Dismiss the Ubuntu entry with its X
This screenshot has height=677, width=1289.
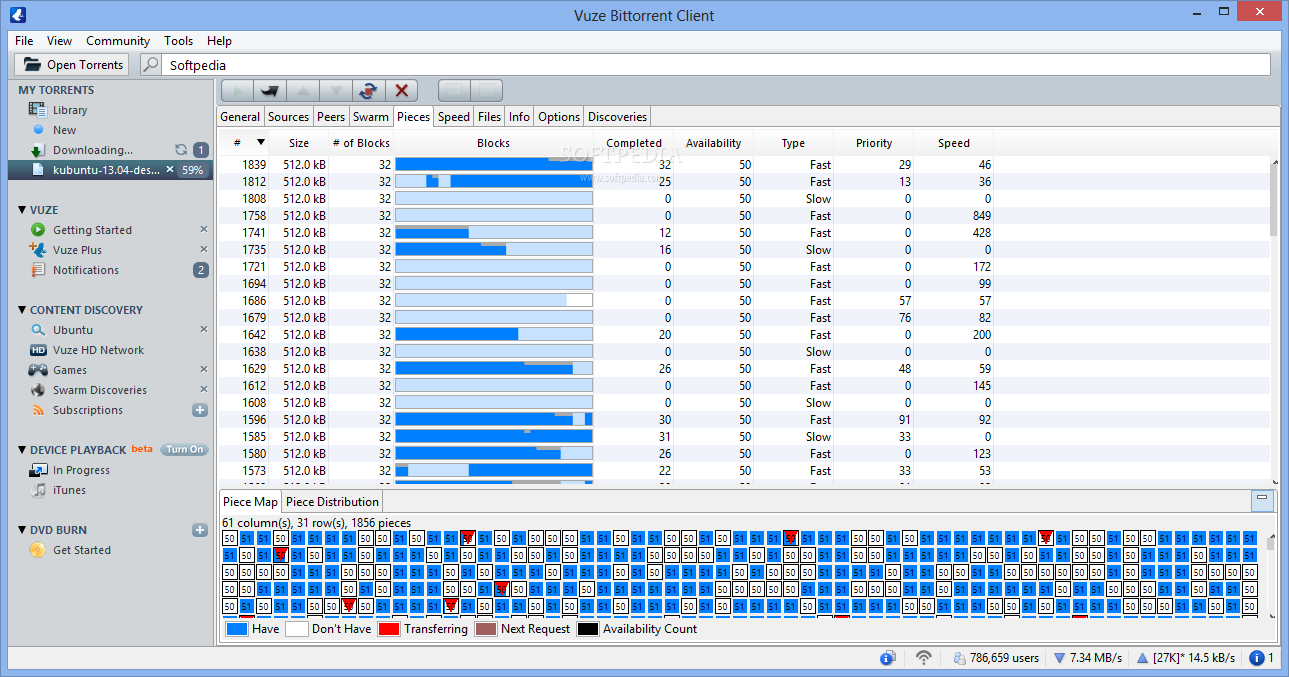204,330
